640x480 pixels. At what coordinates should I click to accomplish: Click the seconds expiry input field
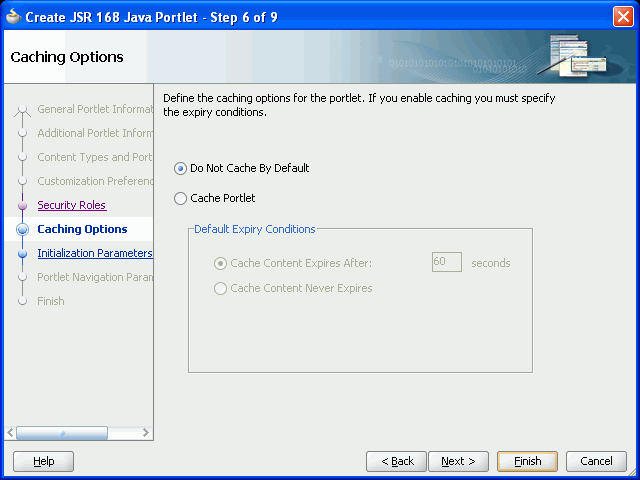pos(447,262)
